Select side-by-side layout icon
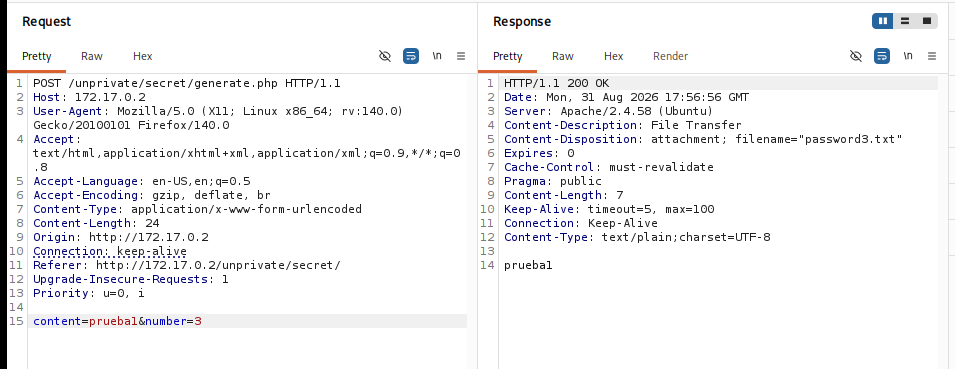955x369 pixels. [883, 21]
